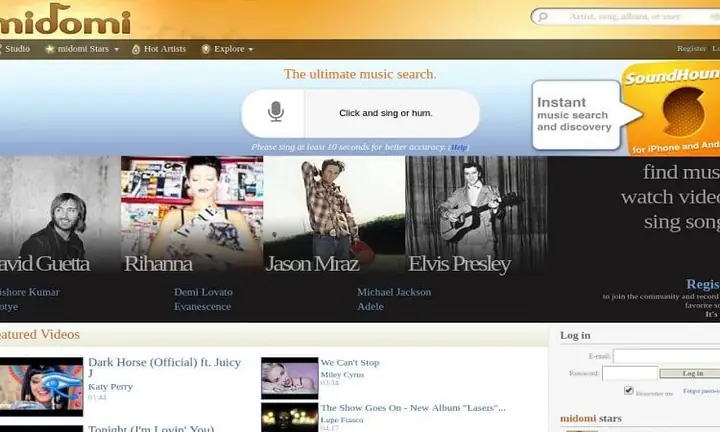
Task: Click the 'midomi stars' sidebar heading
Action: click(591, 418)
